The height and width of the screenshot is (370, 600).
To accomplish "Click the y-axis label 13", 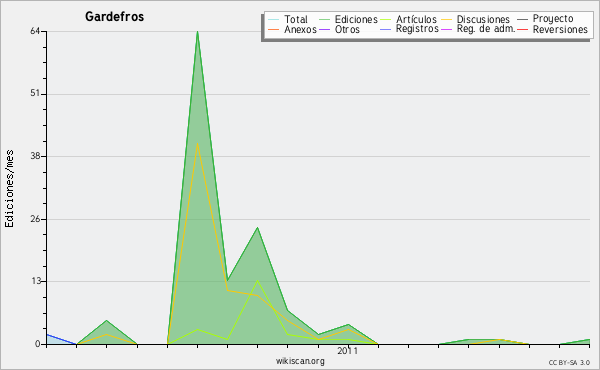I will click(35, 281).
